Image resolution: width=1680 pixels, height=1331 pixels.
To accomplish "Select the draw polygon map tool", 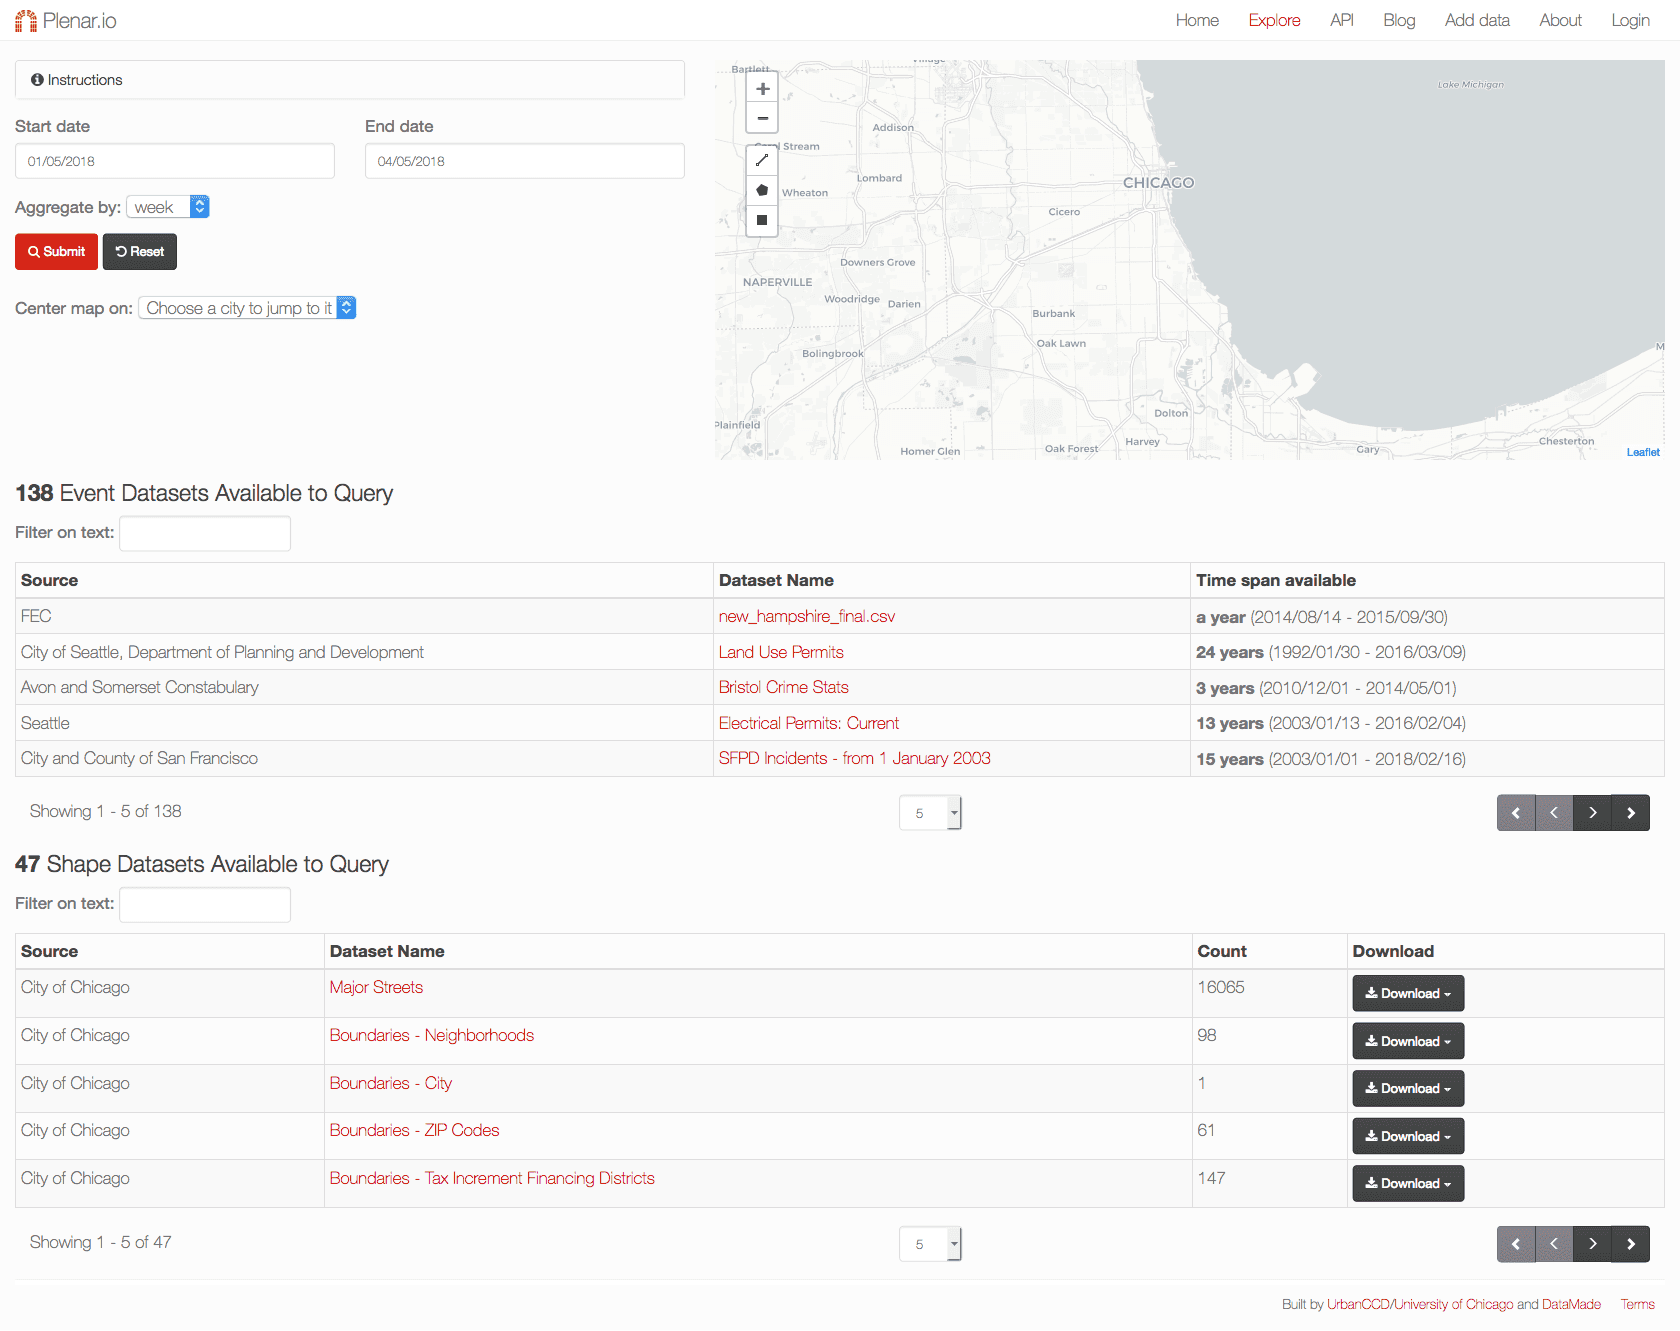I will coord(762,190).
